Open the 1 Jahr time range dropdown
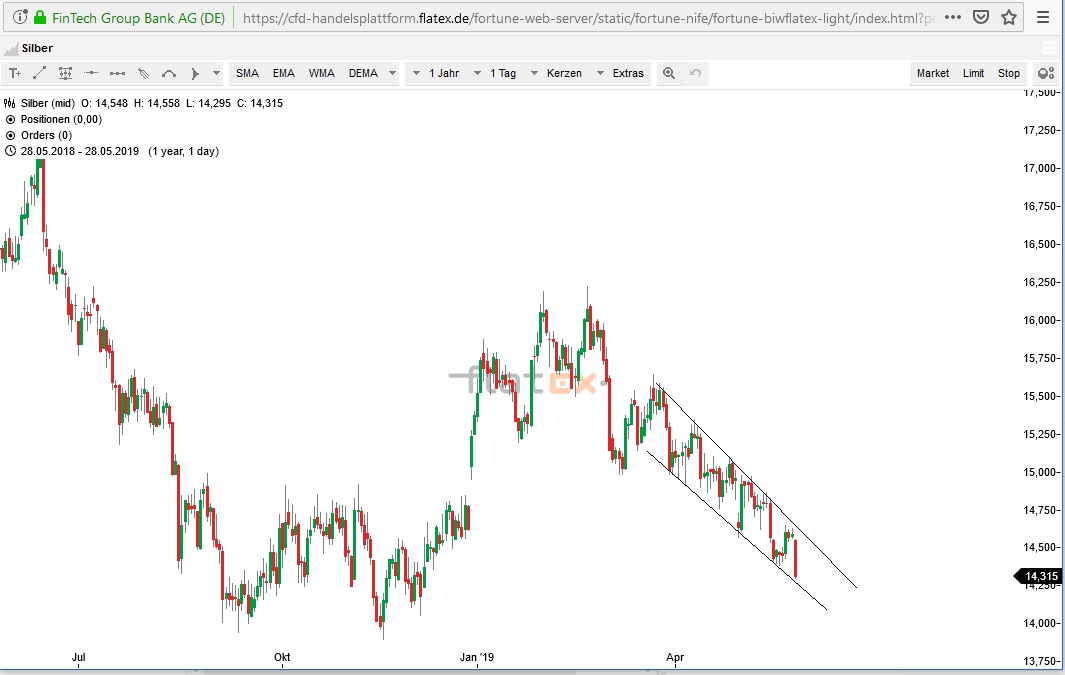1065x675 pixels. [436, 73]
